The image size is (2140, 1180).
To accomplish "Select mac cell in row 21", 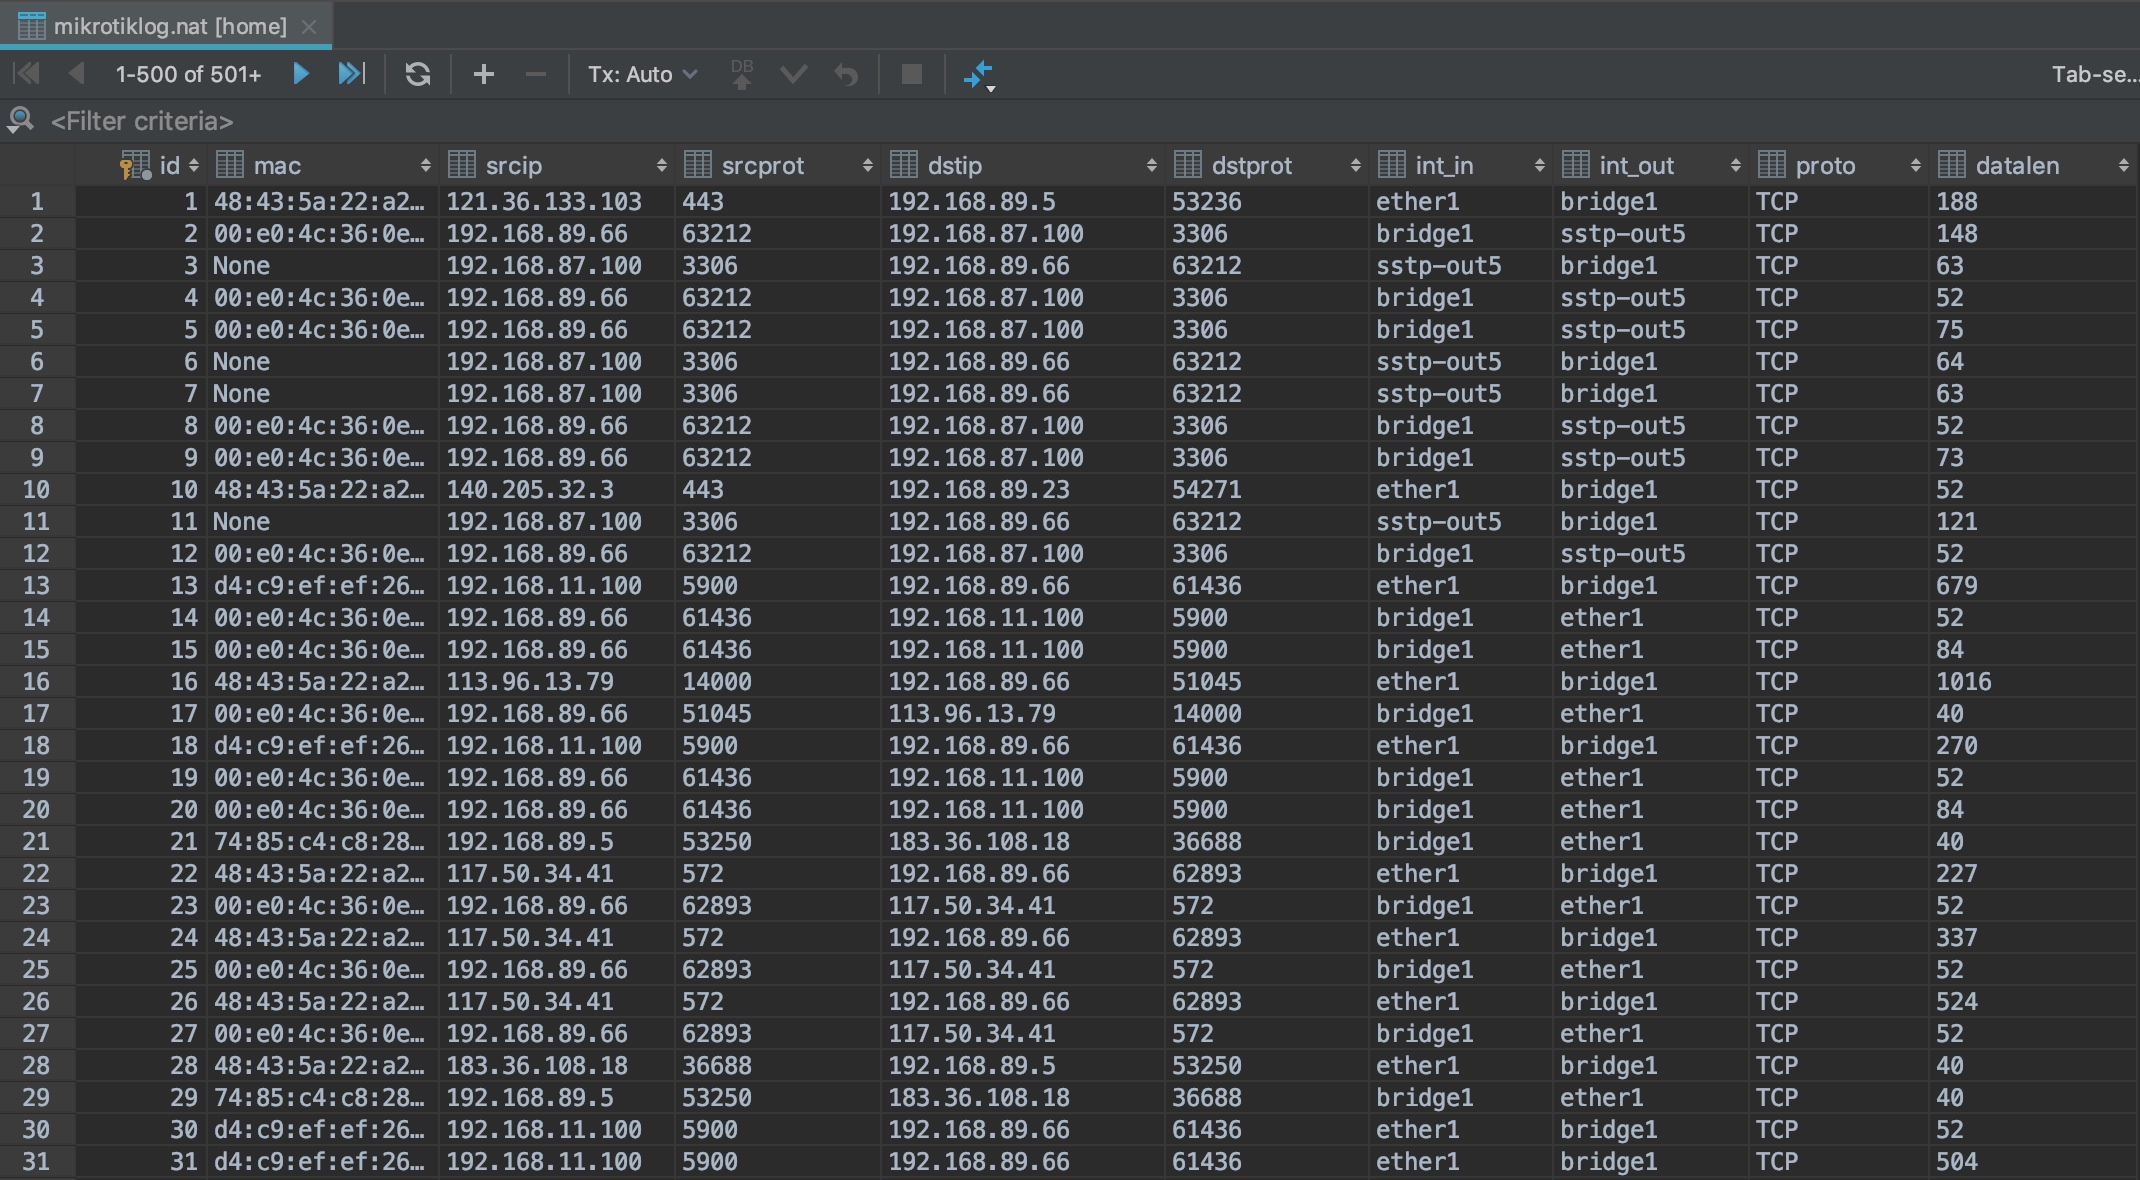I will click(323, 841).
